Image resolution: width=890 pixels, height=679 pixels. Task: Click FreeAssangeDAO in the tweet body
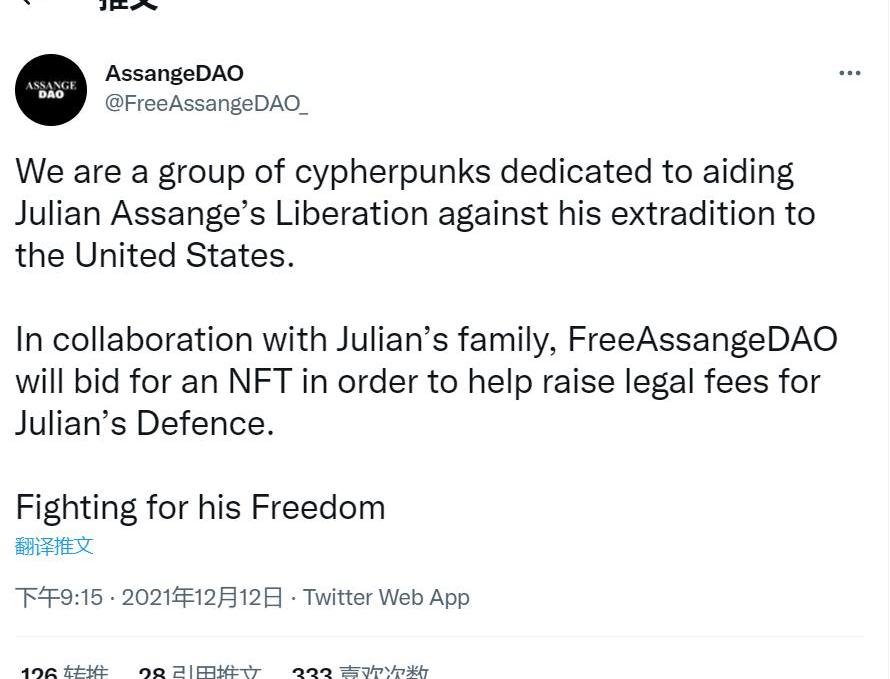coord(703,340)
